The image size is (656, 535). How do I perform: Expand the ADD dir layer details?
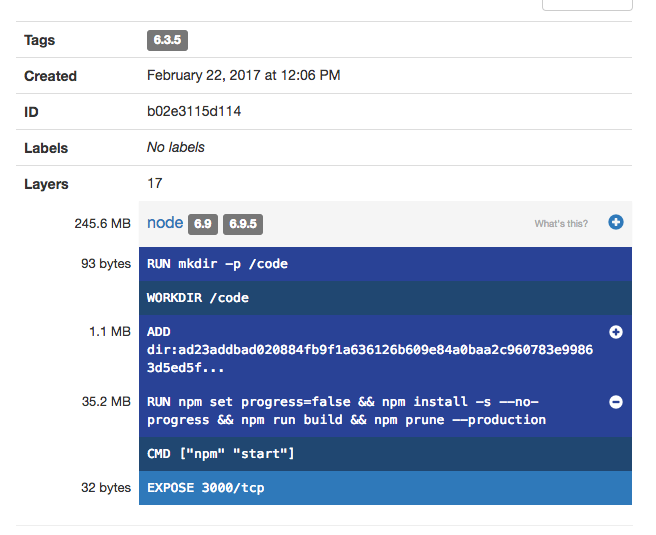point(615,332)
